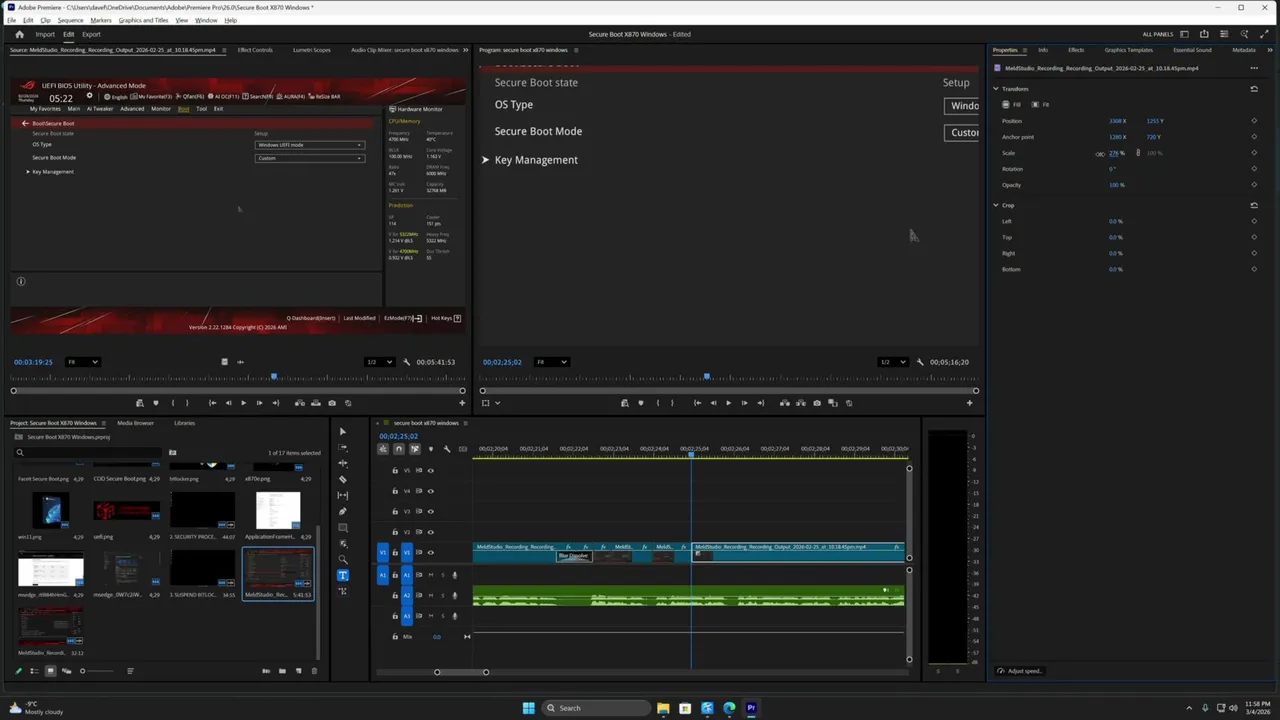The image size is (1280, 720).
Task: Toggle V5 track output eye
Action: coord(431,470)
